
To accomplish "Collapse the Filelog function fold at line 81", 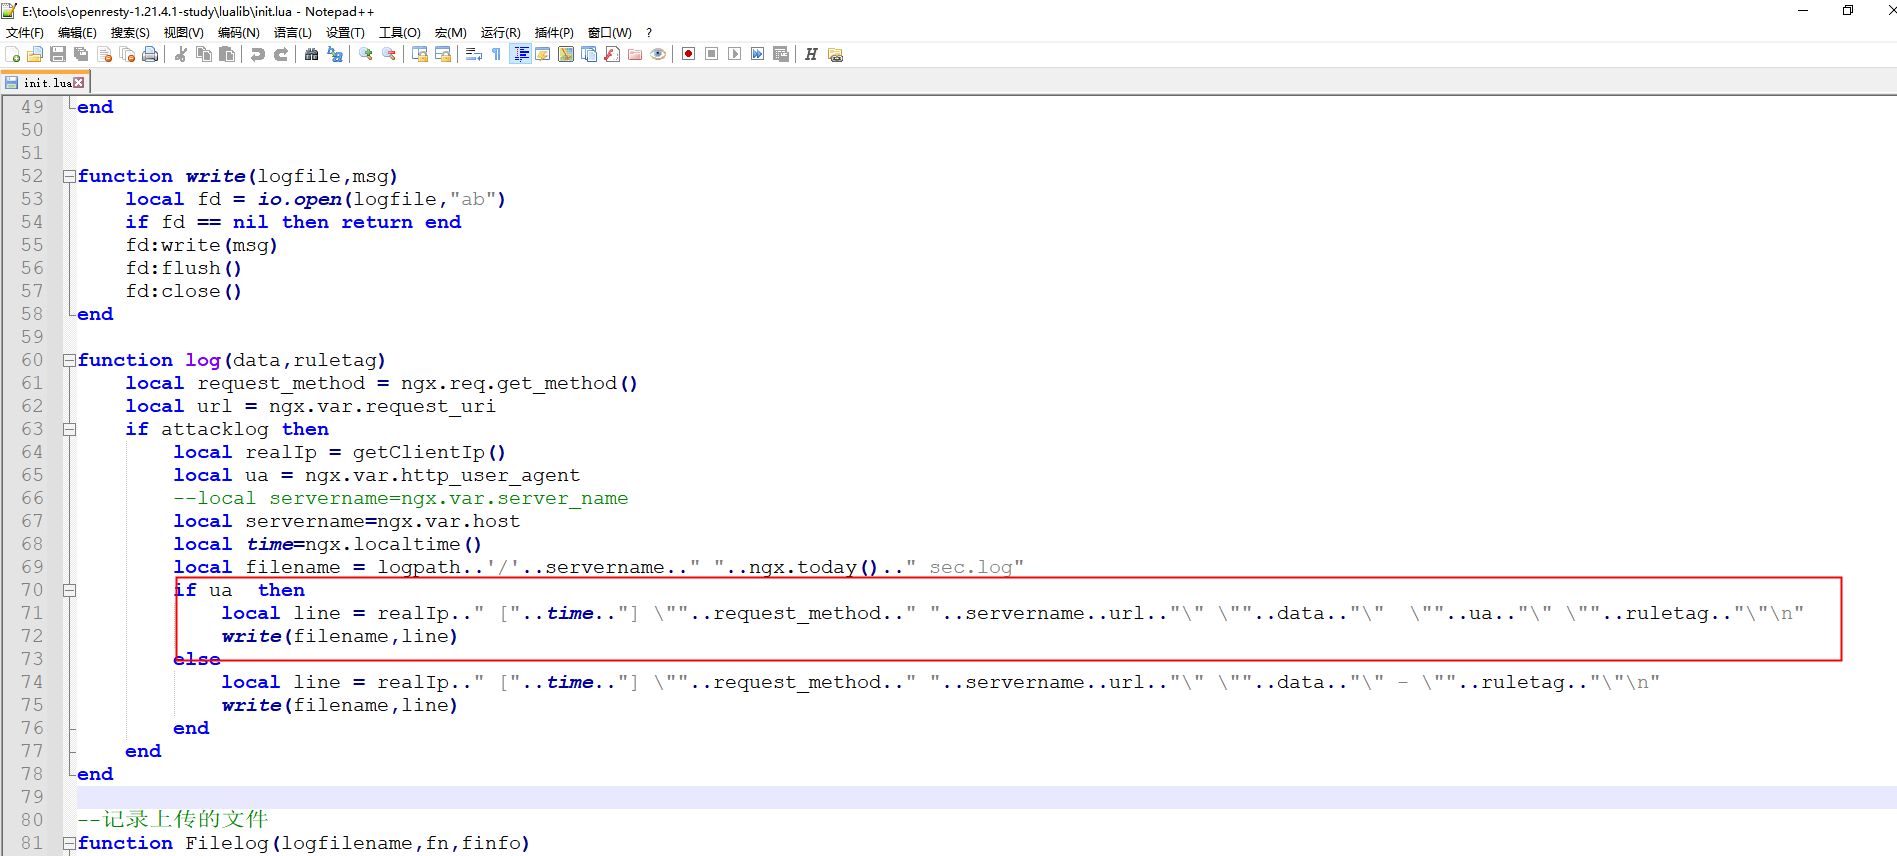I will pos(69,843).
